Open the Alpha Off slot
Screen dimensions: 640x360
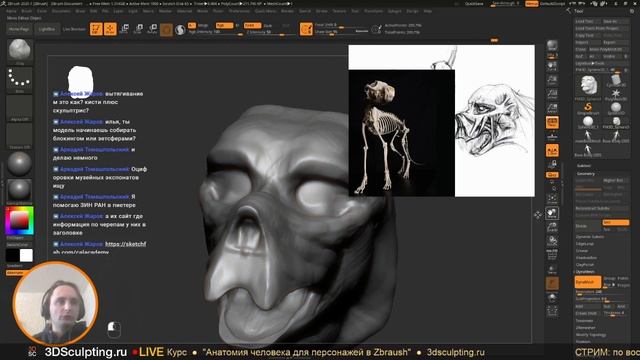pos(19,107)
